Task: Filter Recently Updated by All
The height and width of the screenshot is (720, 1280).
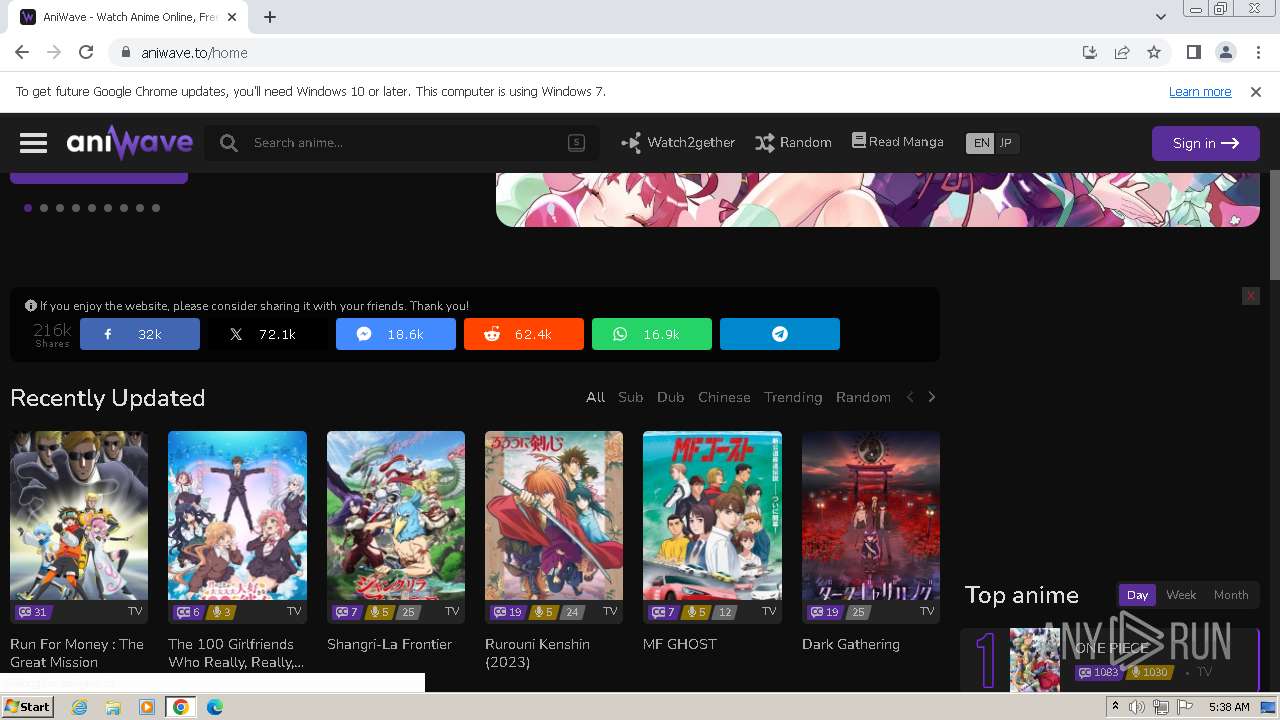Action: (596, 397)
